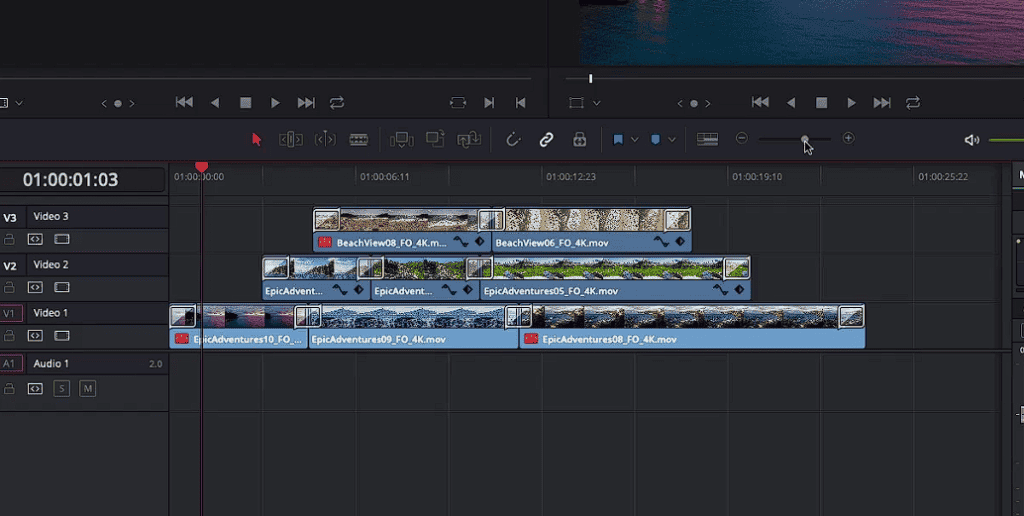Click the Insert Clip toolbar icon
This screenshot has width=1024, height=516.
tap(402, 139)
